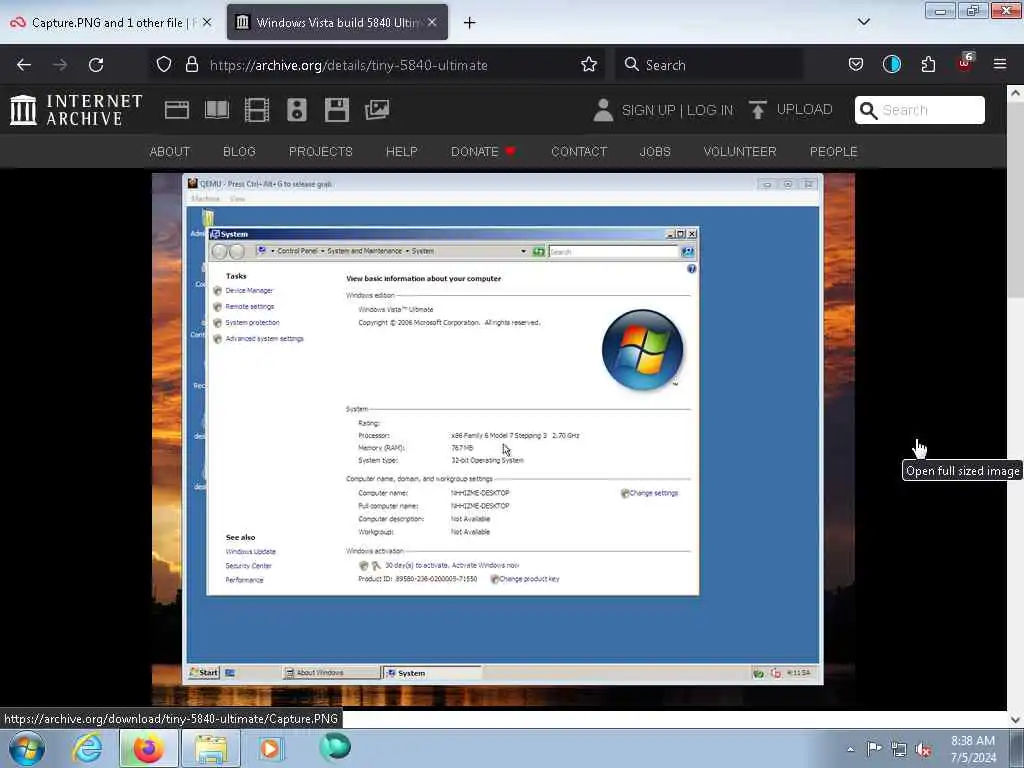Click the muted volume tray icon
This screenshot has height=768, width=1024.
point(923,750)
